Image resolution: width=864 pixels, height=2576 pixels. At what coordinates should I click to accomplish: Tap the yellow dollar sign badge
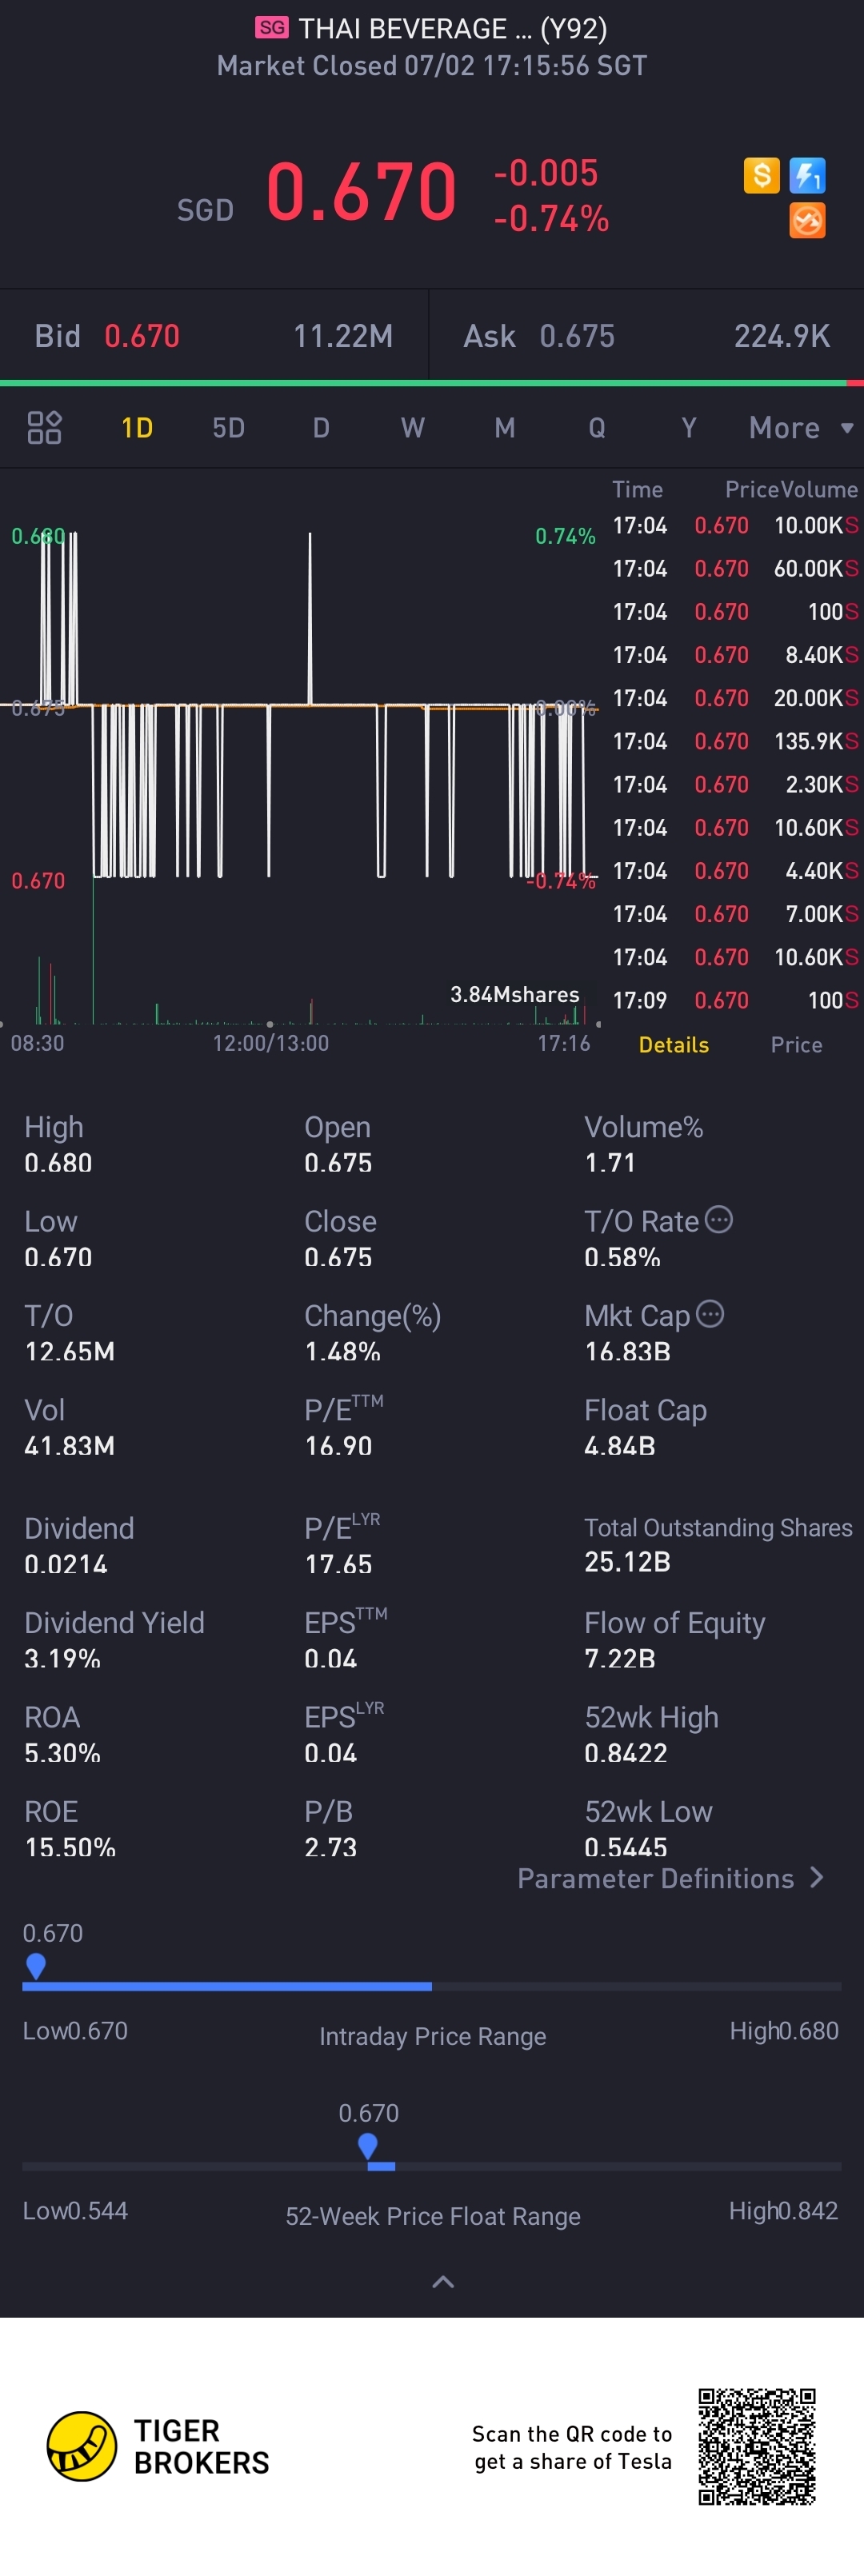[761, 176]
